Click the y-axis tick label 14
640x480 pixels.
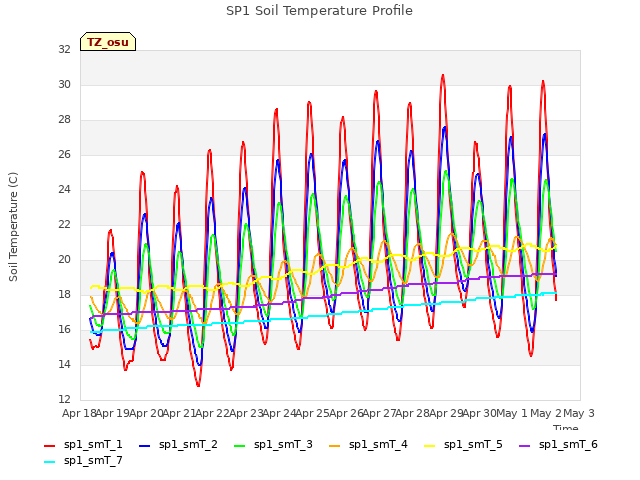[64, 364]
